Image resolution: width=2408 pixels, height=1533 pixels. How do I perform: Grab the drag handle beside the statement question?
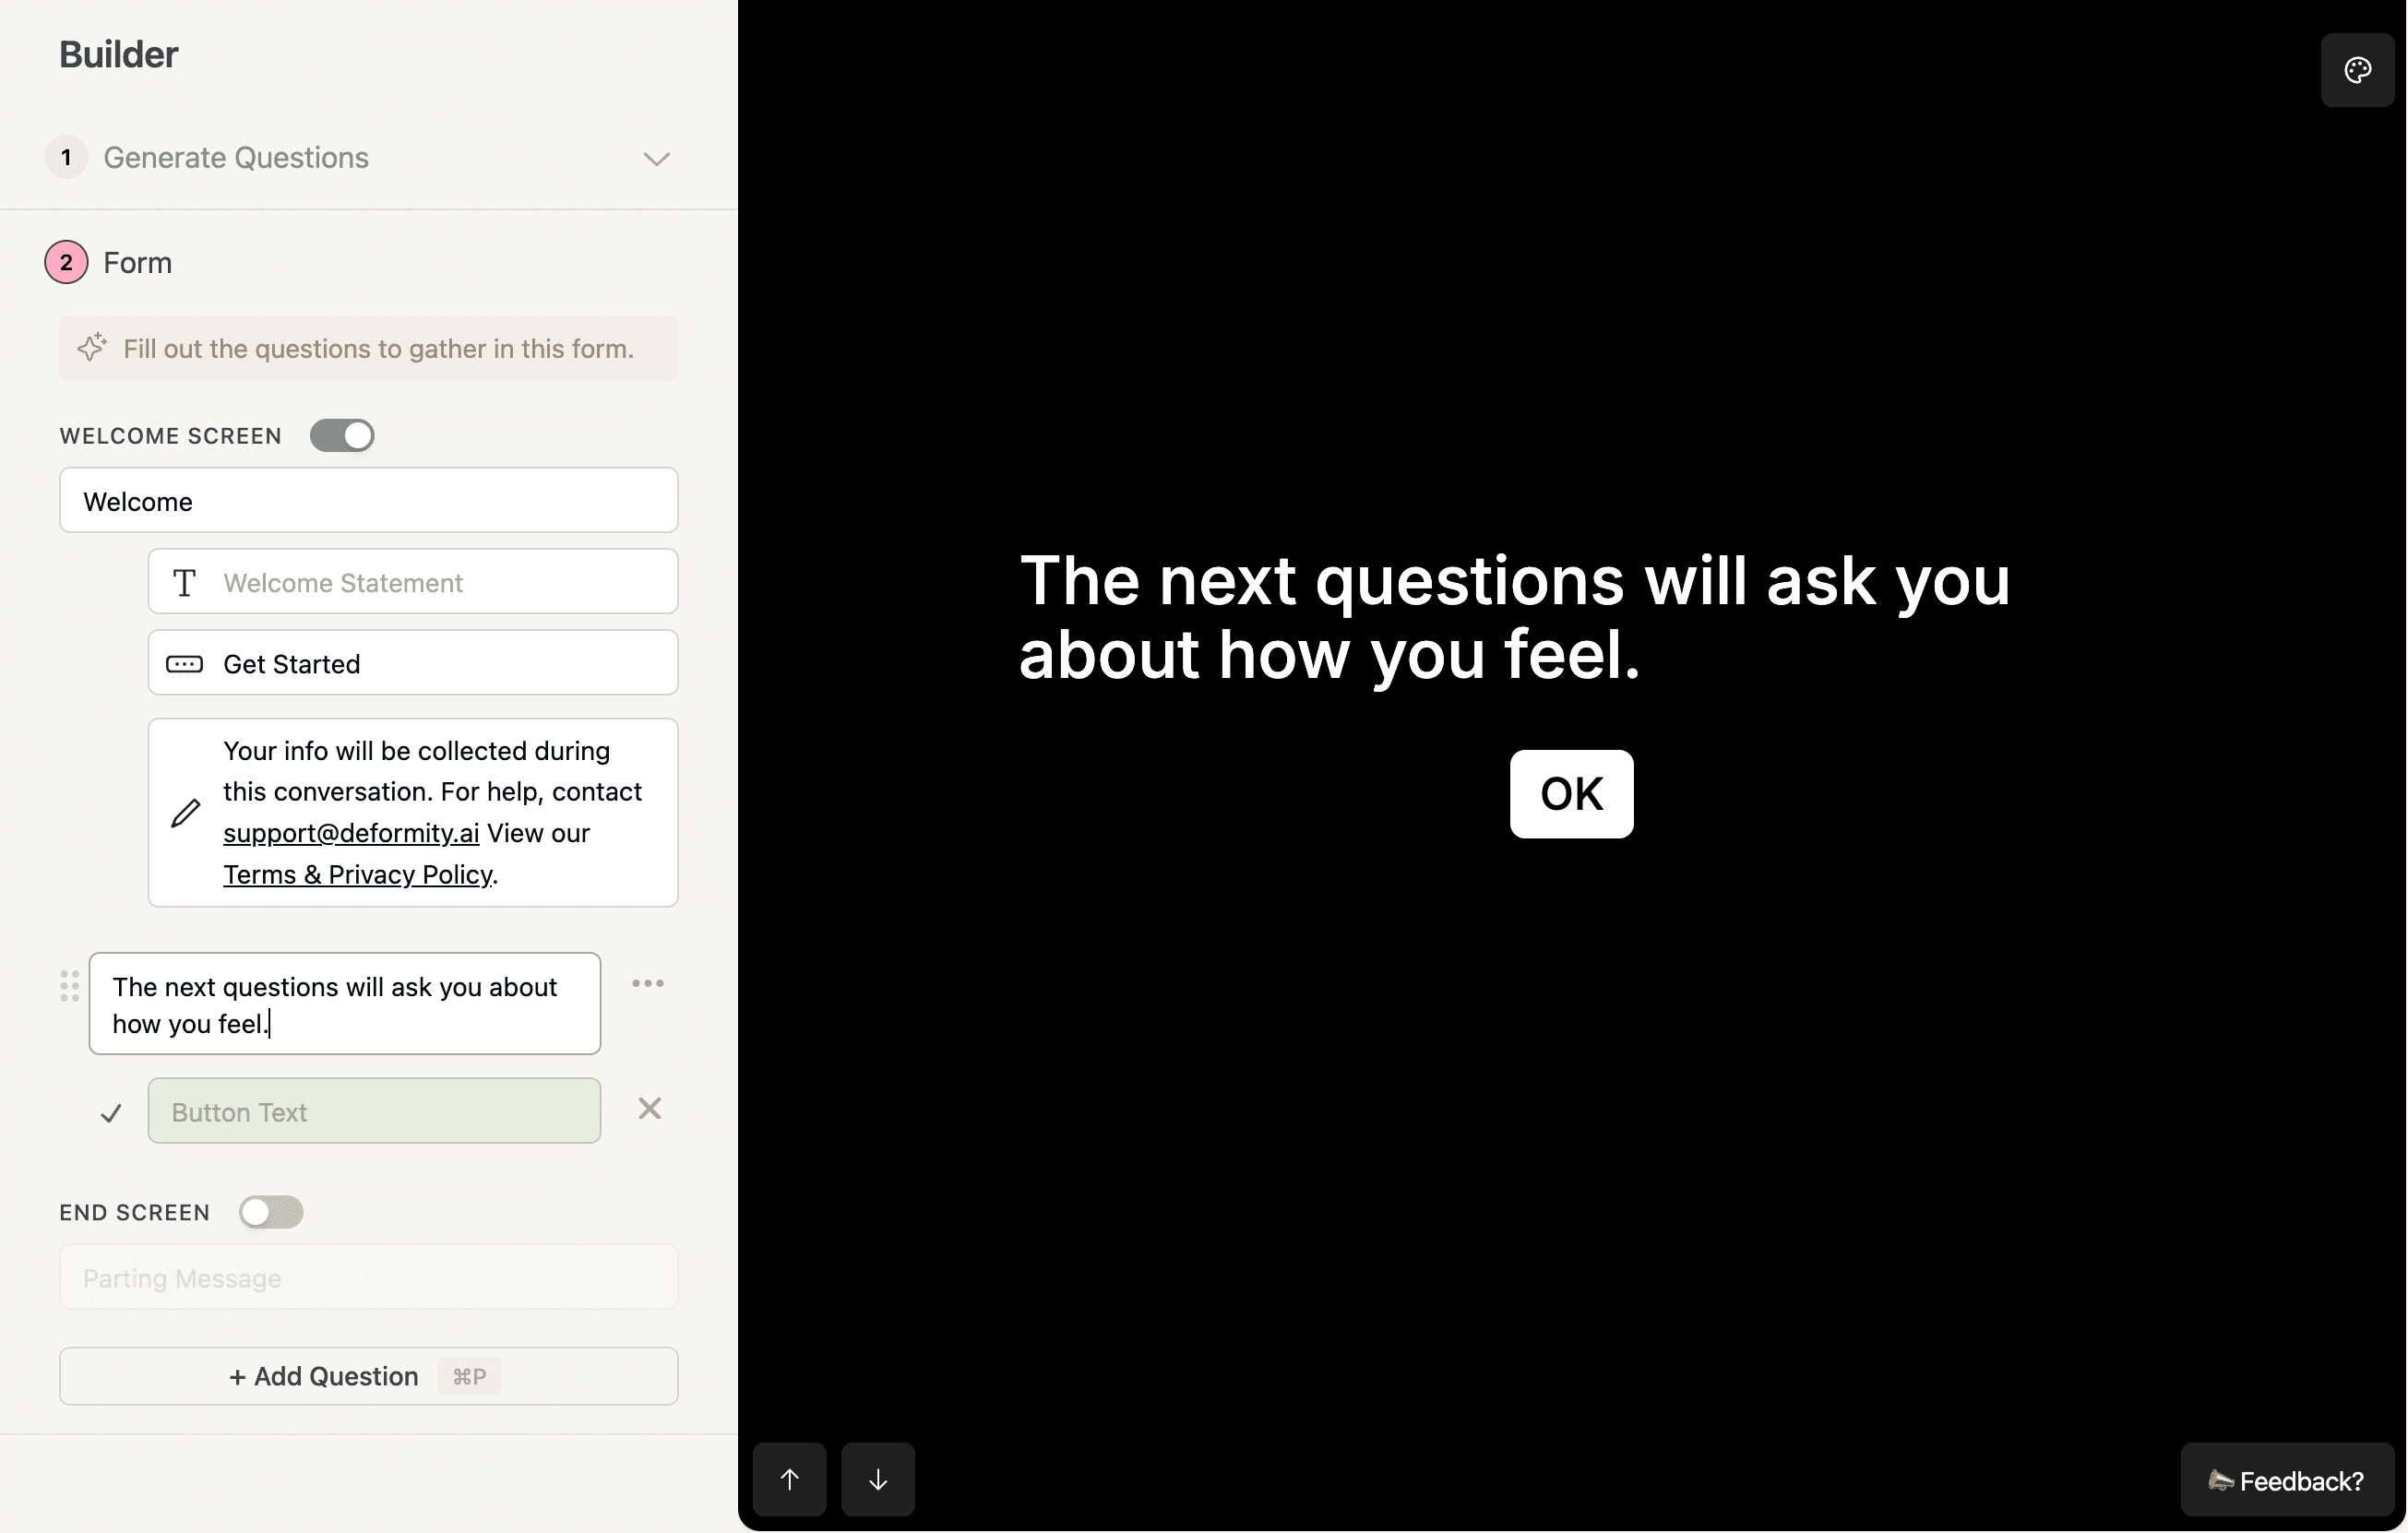(69, 986)
